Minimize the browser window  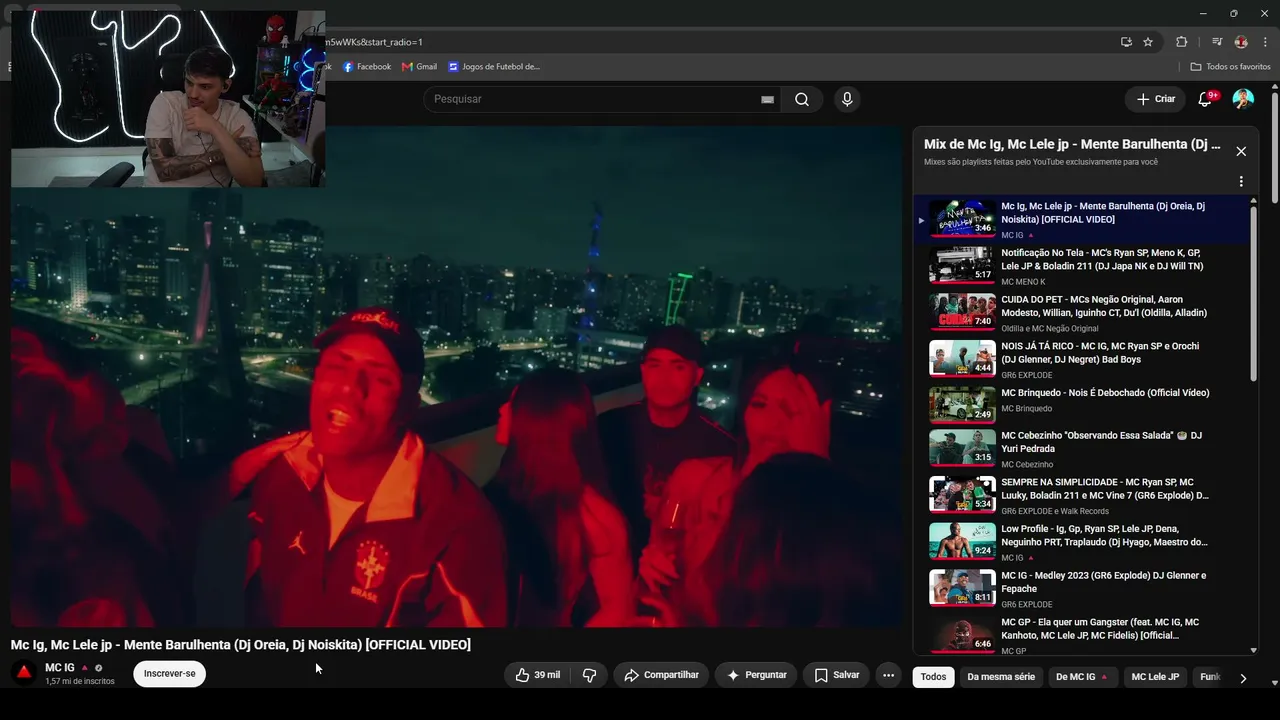(1202, 13)
